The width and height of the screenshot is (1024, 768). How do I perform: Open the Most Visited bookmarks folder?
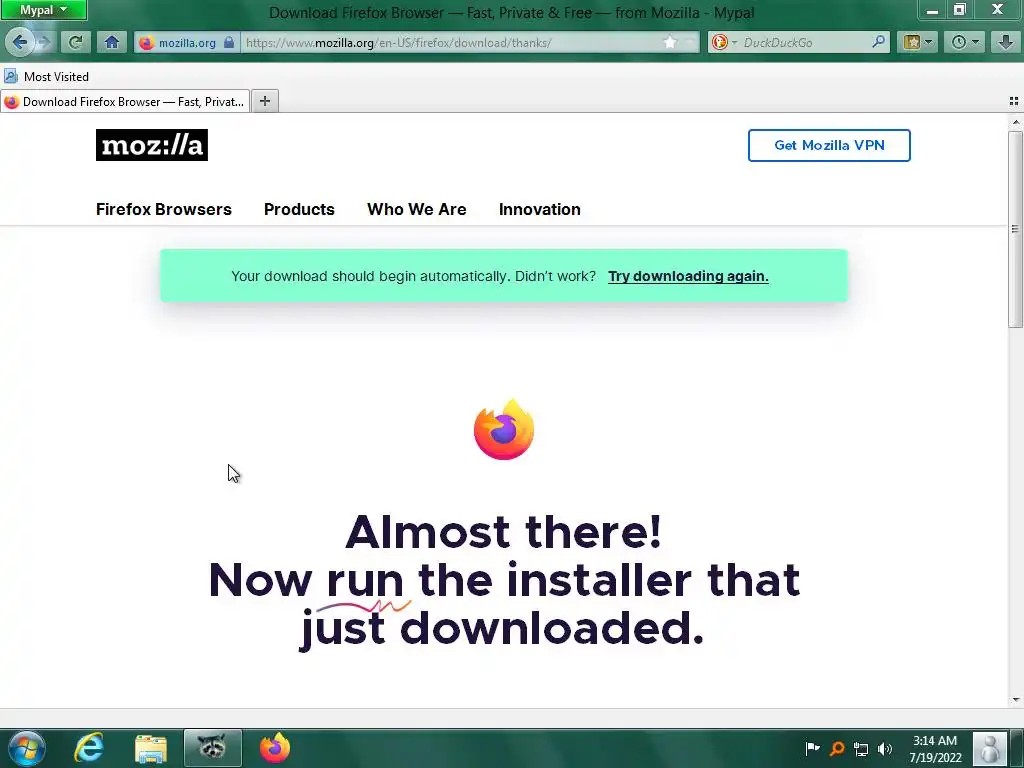tap(46, 76)
